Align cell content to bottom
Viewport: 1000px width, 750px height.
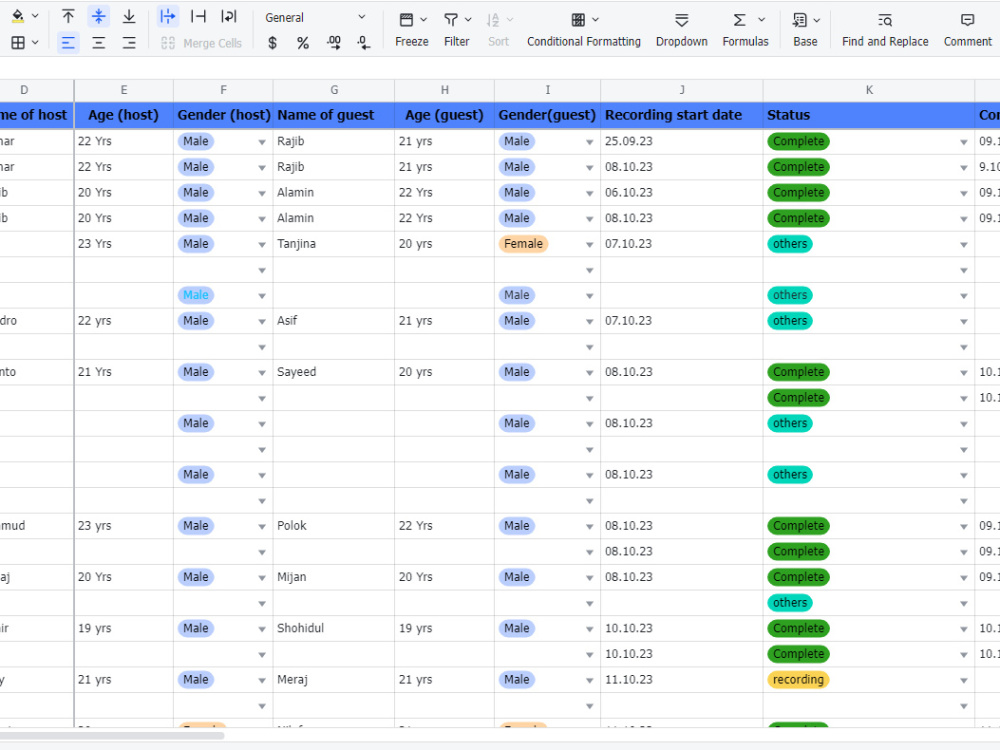129,17
